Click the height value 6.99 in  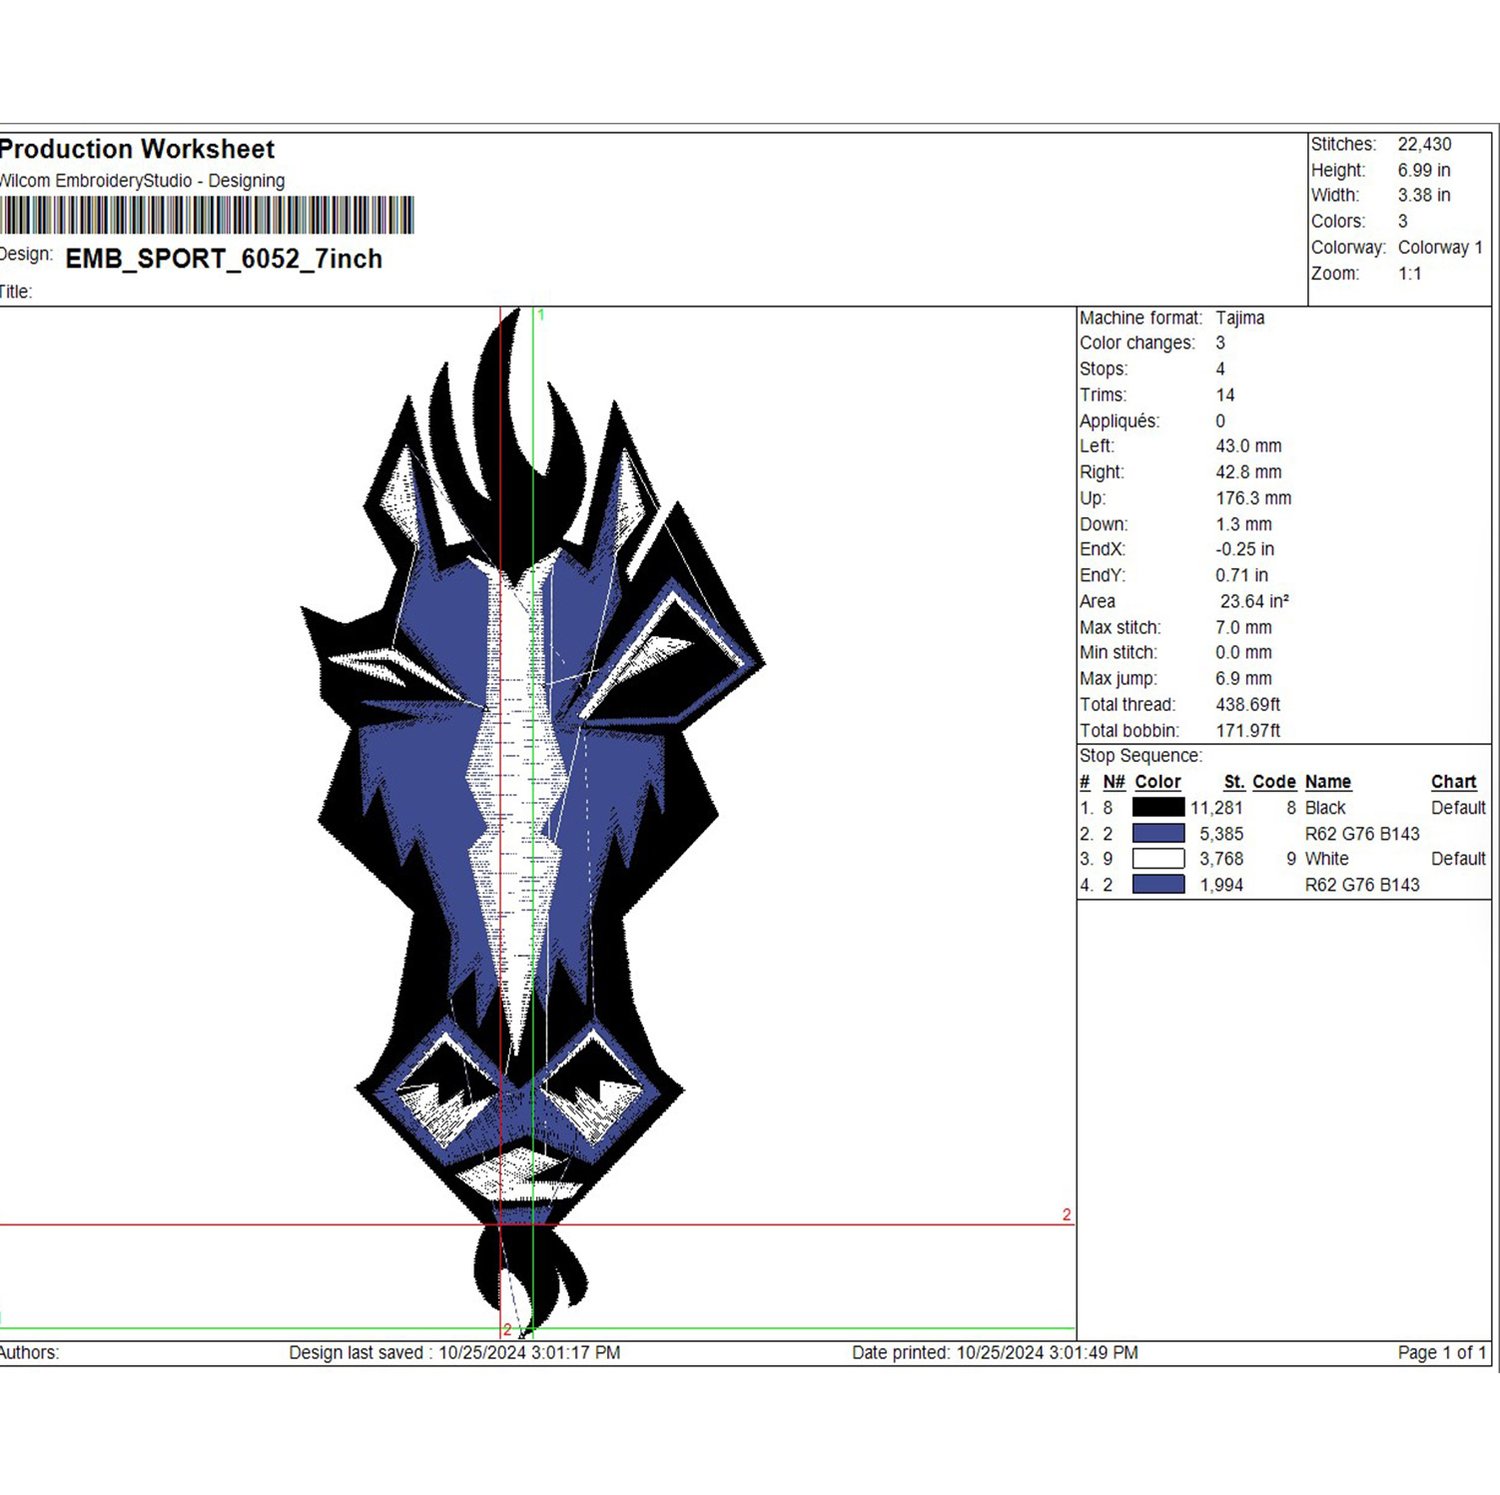pos(1424,170)
